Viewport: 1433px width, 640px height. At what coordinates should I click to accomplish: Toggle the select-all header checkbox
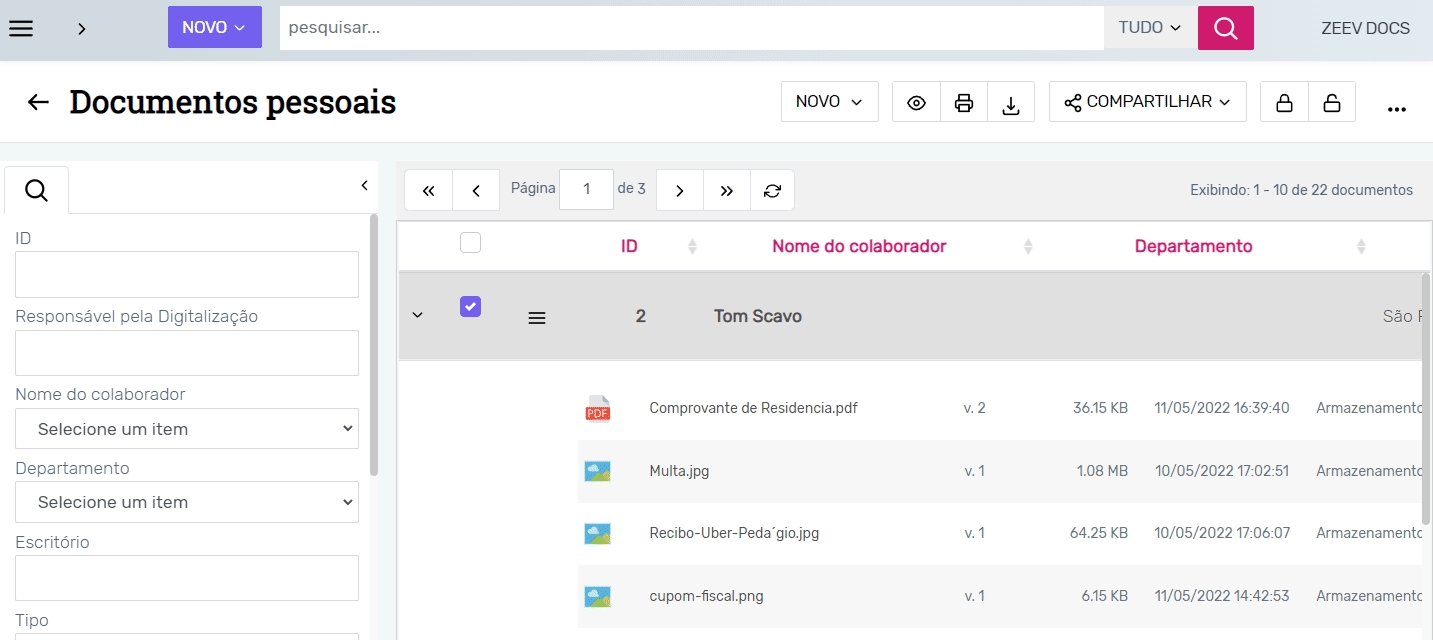[x=470, y=242]
